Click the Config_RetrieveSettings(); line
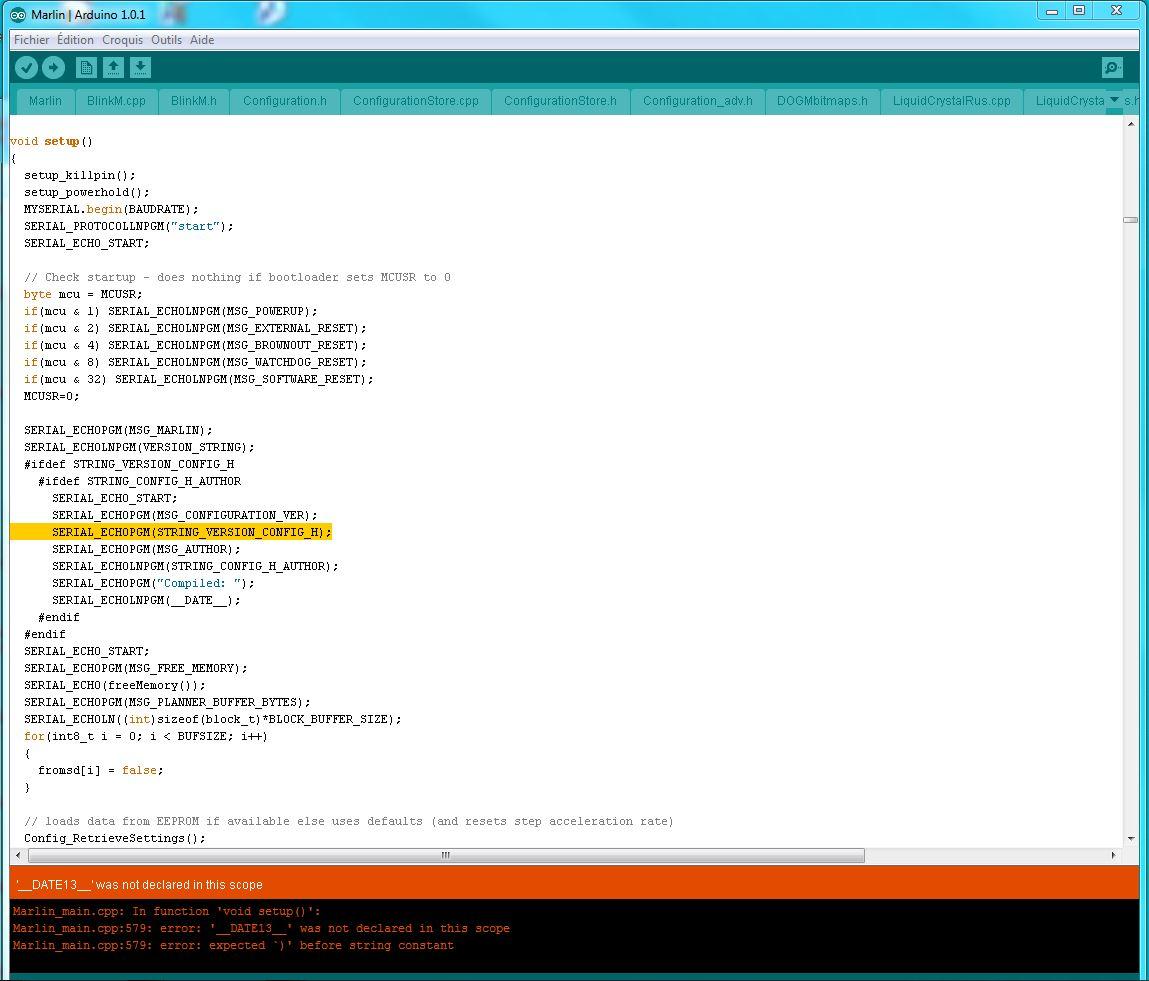 click(114, 838)
